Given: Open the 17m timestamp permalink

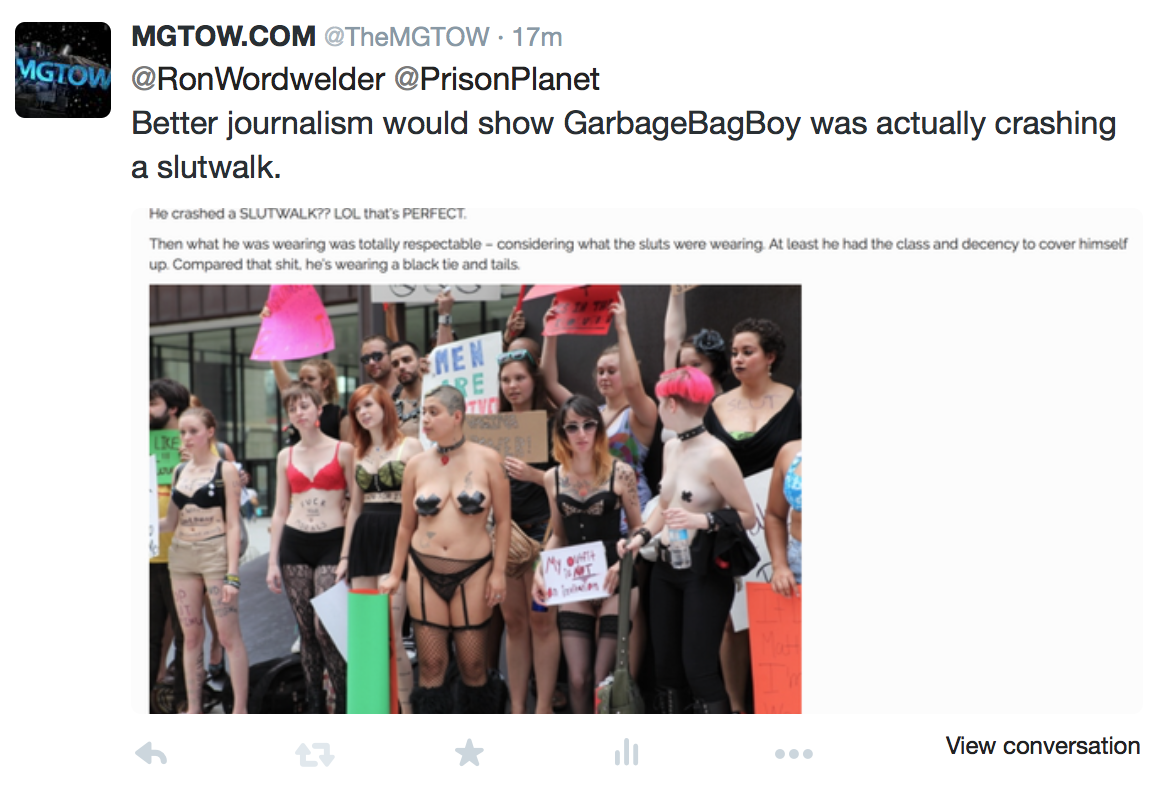Looking at the screenshot, I should pyautogui.click(x=537, y=37).
